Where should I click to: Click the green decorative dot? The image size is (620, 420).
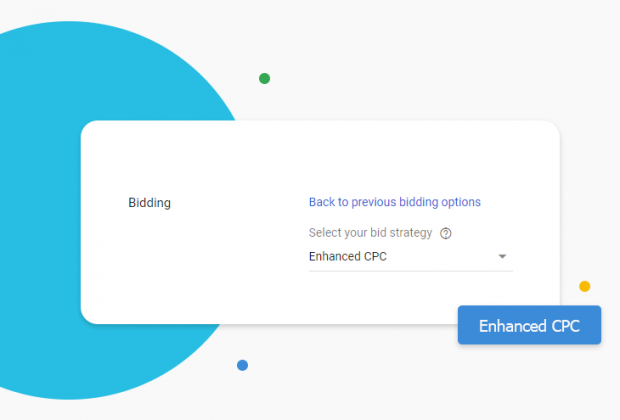265,78
